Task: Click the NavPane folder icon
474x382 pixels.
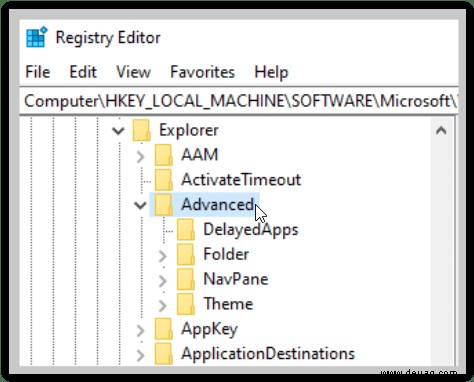Action: (186, 279)
